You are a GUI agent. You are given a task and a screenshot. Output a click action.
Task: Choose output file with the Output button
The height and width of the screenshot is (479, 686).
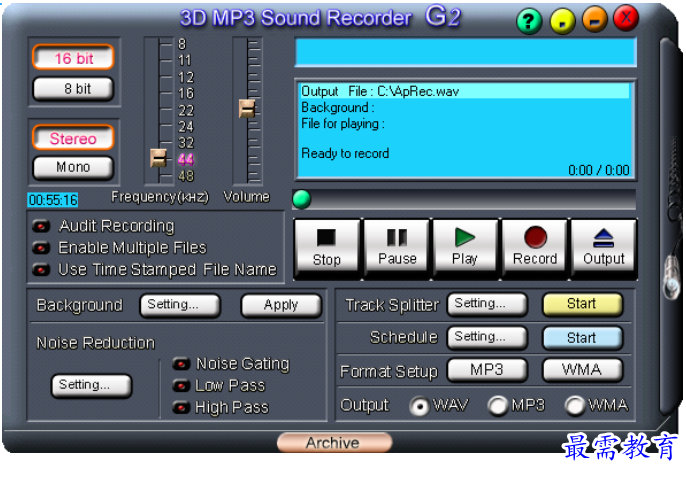point(603,248)
